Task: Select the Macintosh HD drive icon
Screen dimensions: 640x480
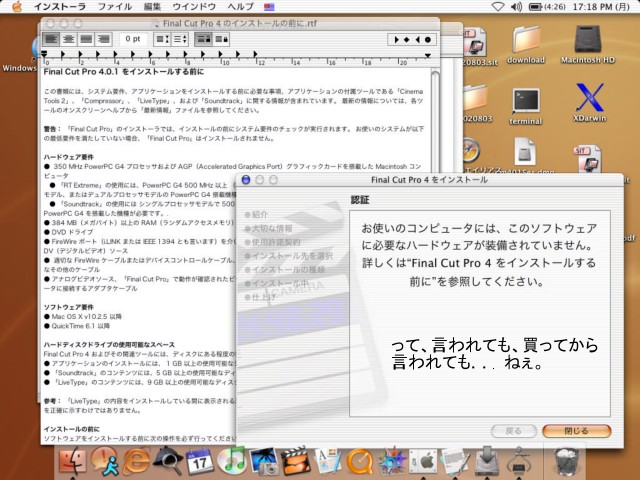Action: [588, 45]
